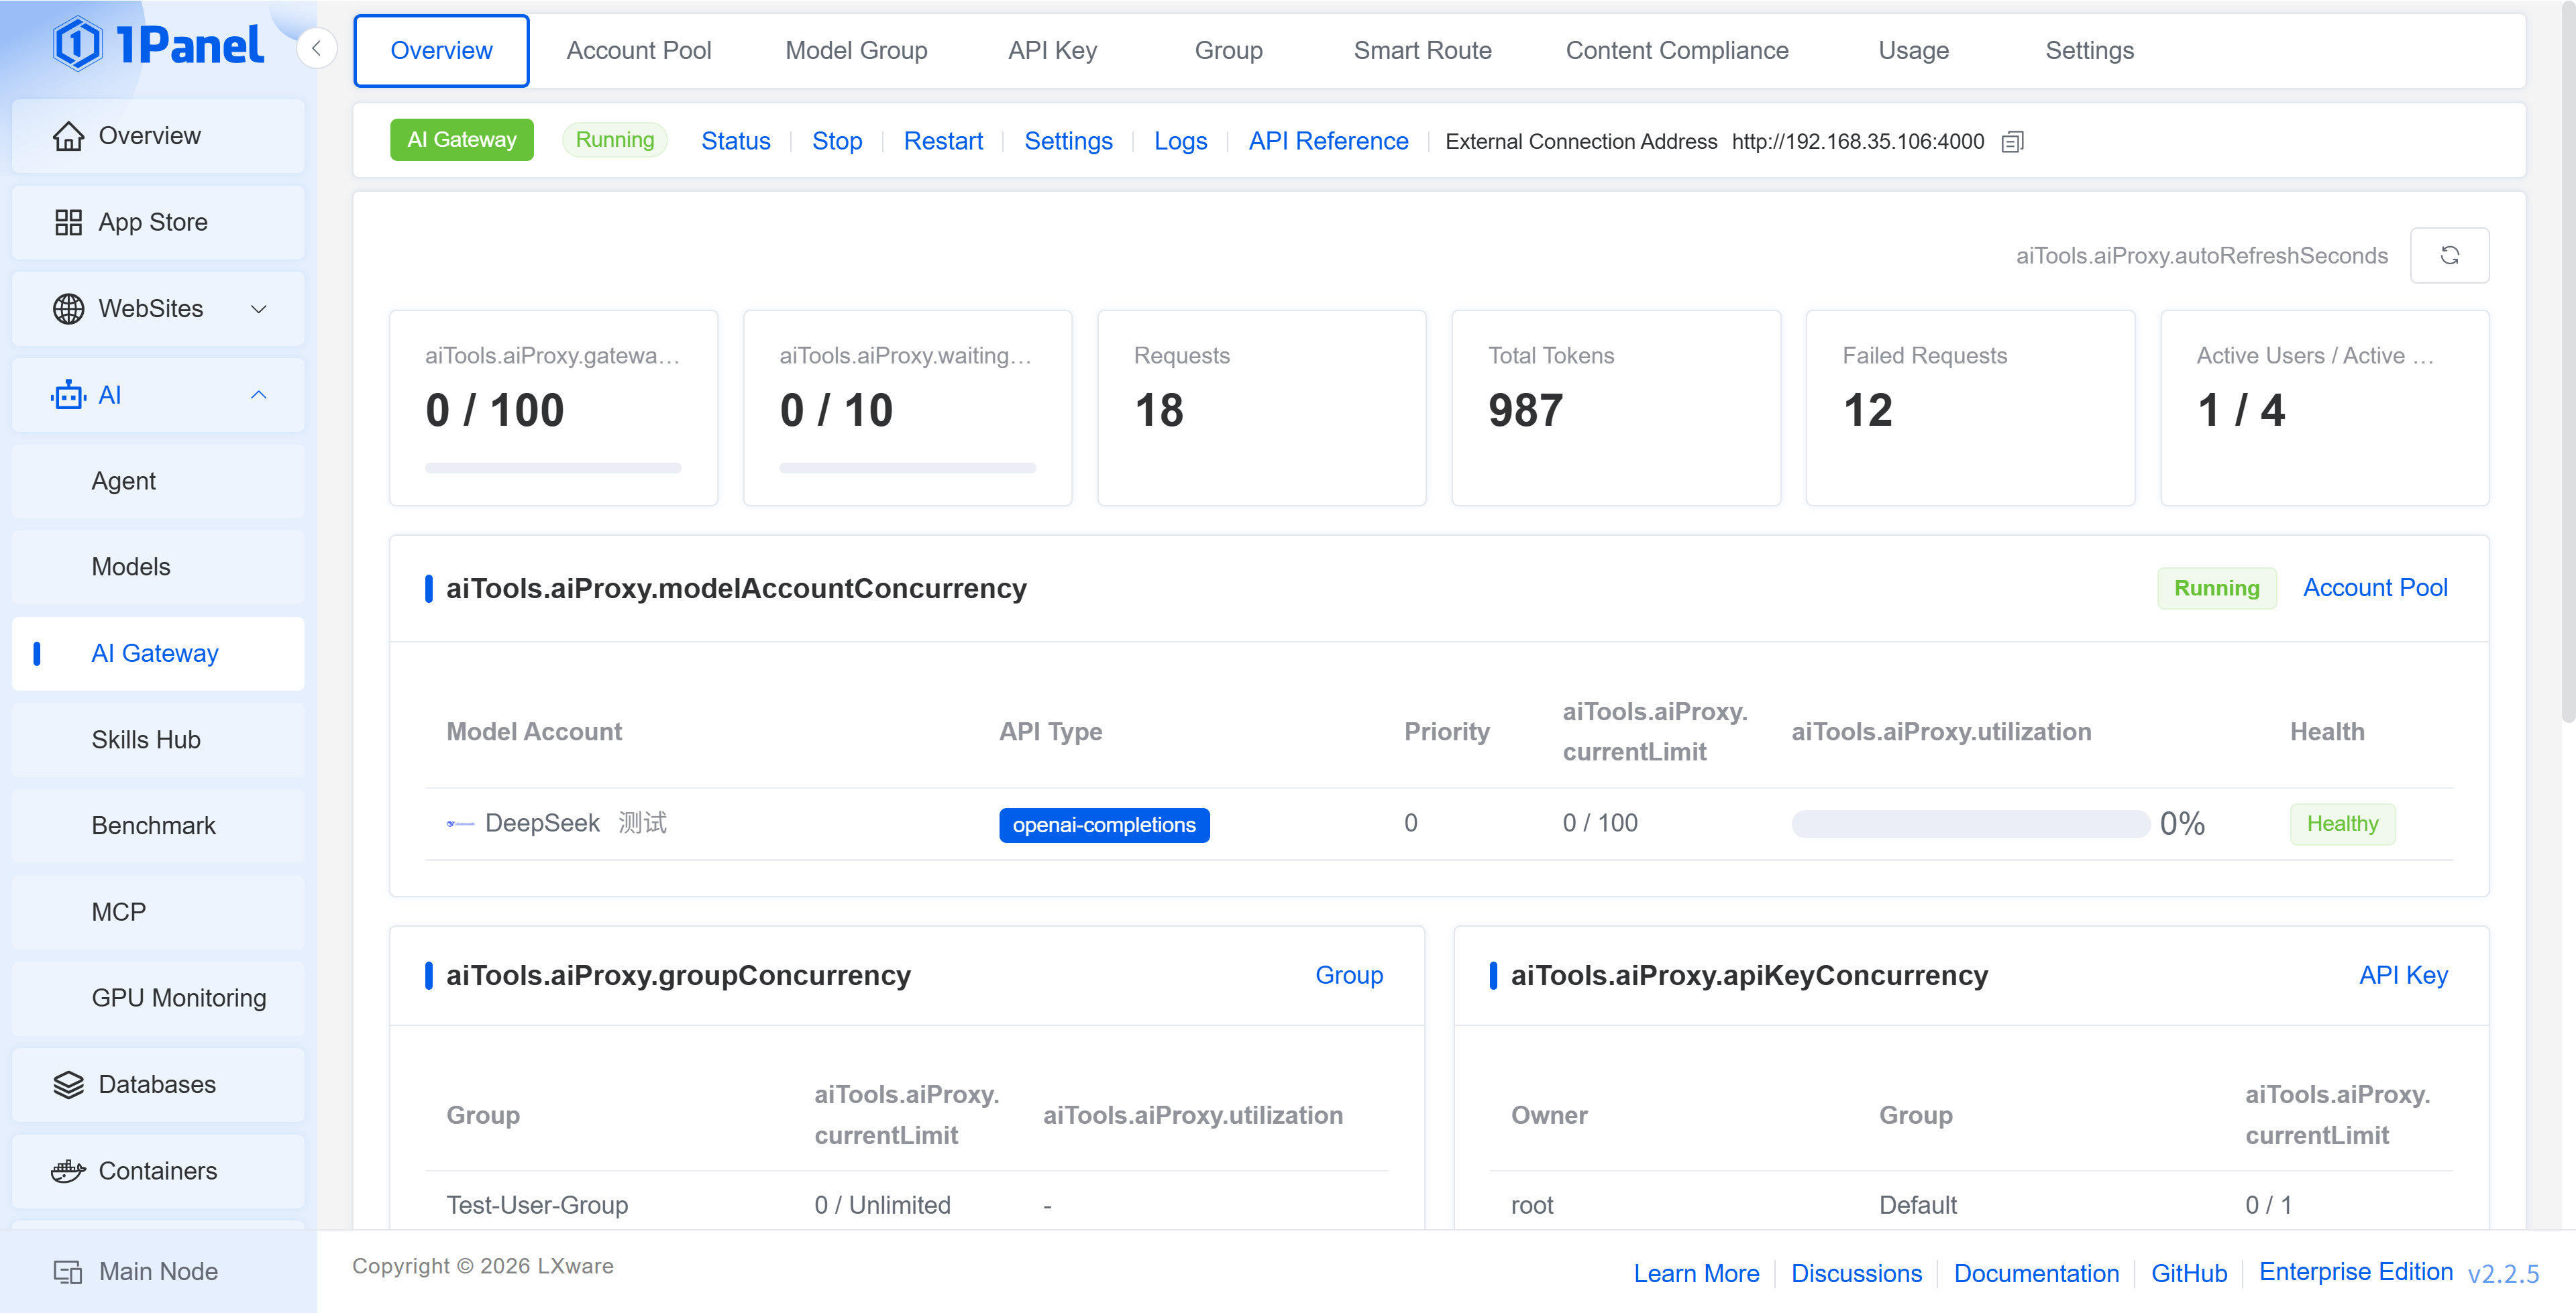Screen dimensions: 2576x1313
Task: Copy the external connection address
Action: coord(2012,142)
